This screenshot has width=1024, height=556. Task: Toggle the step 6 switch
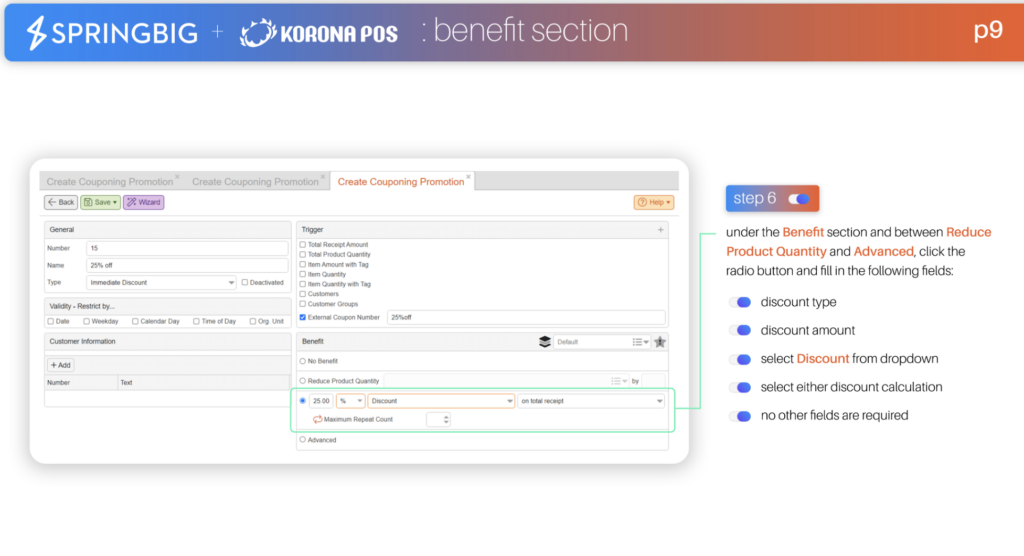point(799,199)
